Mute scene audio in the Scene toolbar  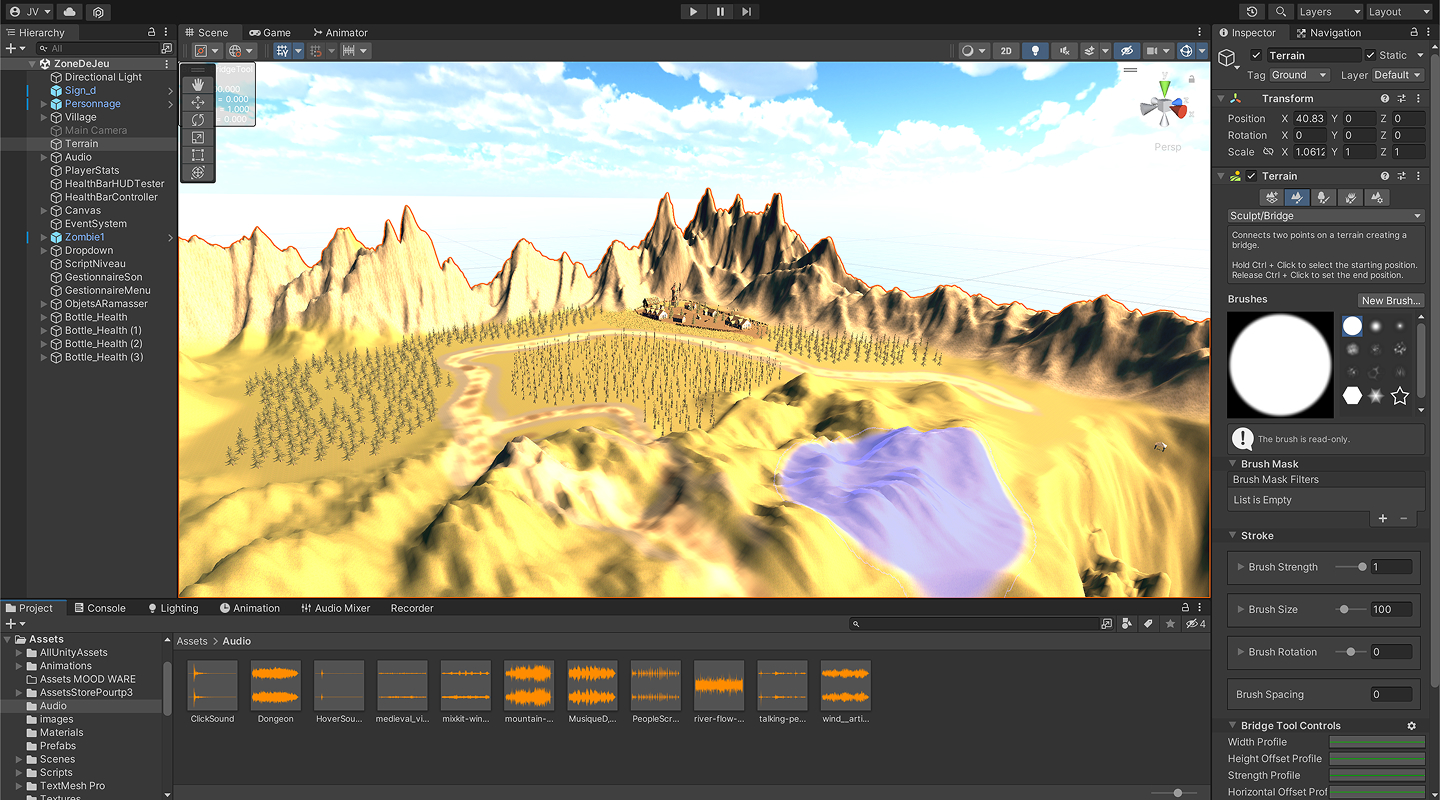click(1065, 51)
